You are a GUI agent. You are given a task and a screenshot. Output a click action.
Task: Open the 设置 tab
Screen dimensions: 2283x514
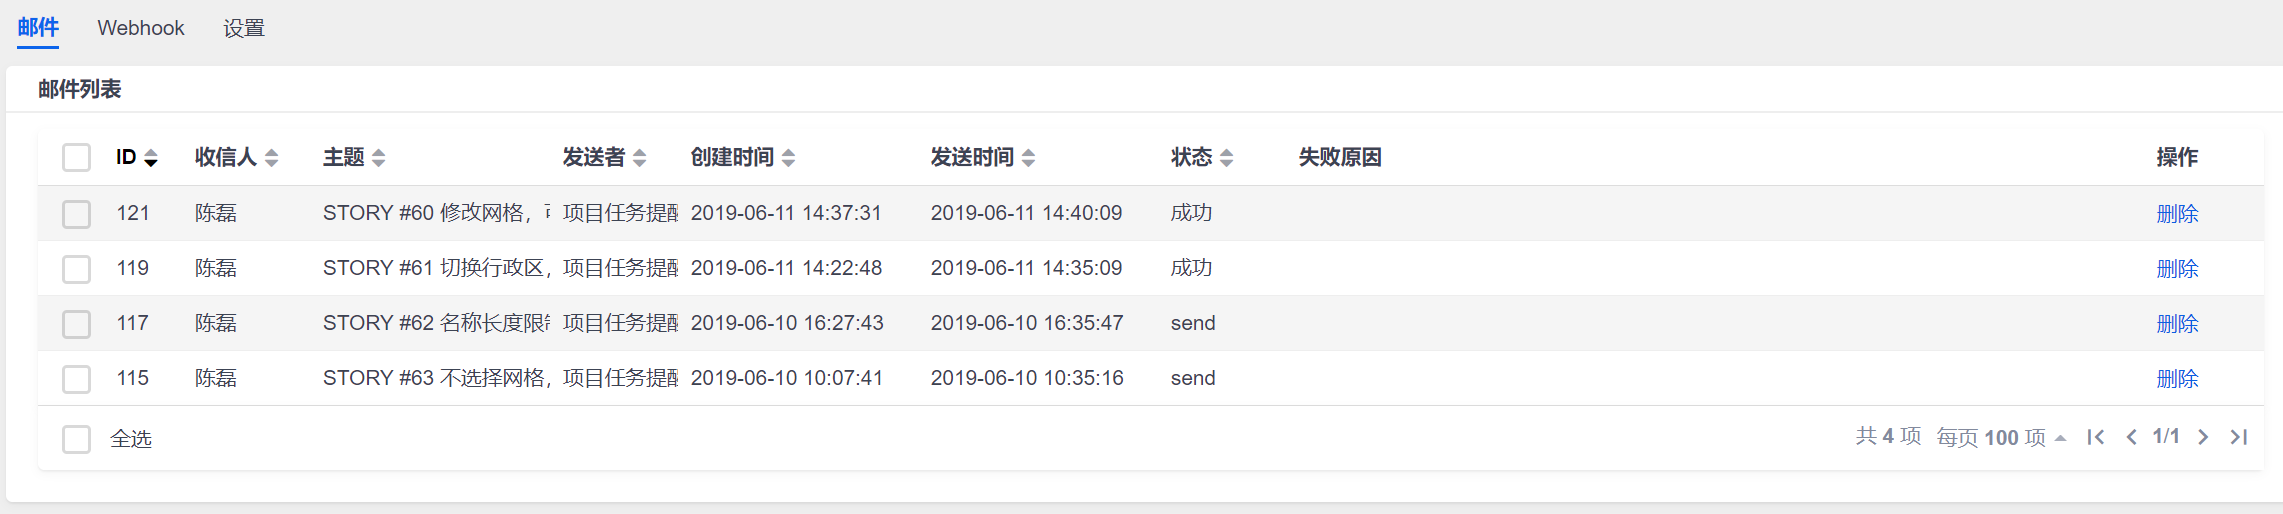244,28
